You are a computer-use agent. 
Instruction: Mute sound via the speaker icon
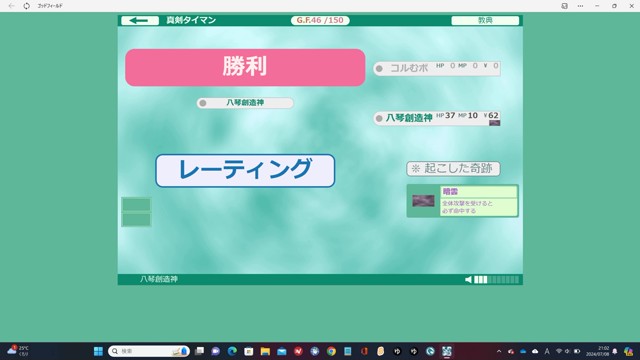click(x=468, y=280)
